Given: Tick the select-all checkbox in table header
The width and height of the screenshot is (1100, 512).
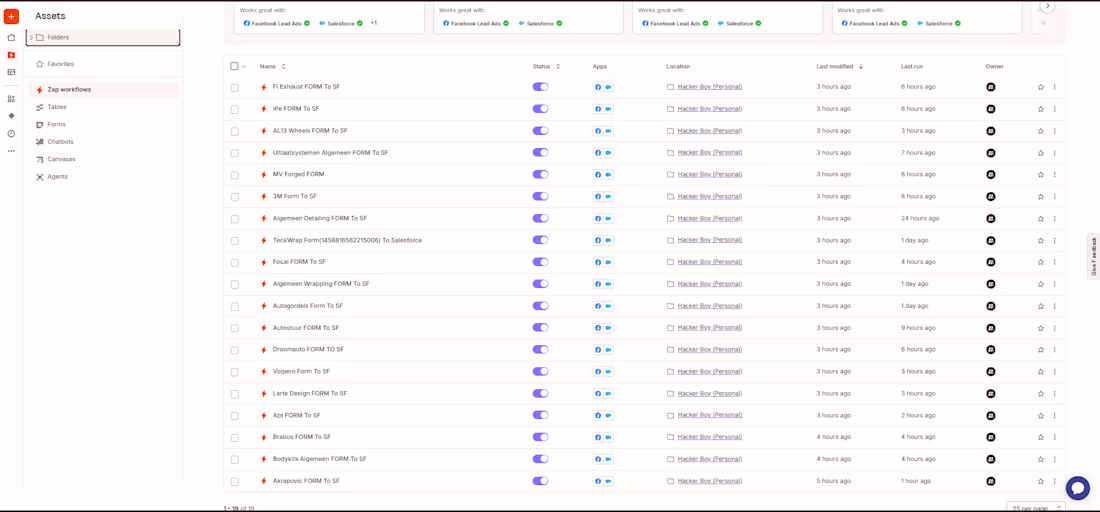Looking at the screenshot, I should 234,66.
